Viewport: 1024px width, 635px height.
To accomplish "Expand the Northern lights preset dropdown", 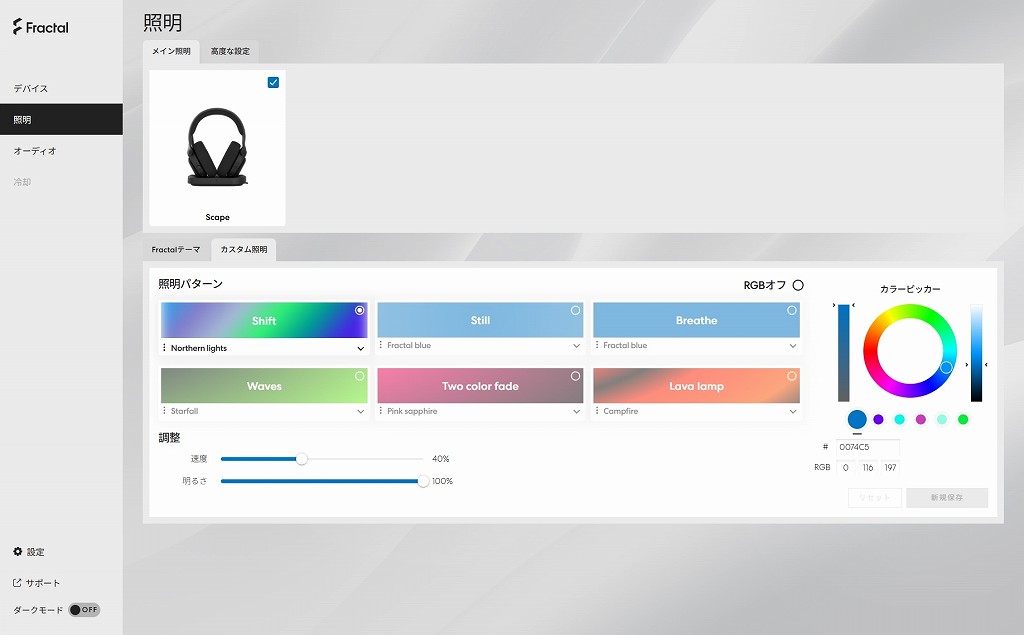I will click(x=360, y=349).
